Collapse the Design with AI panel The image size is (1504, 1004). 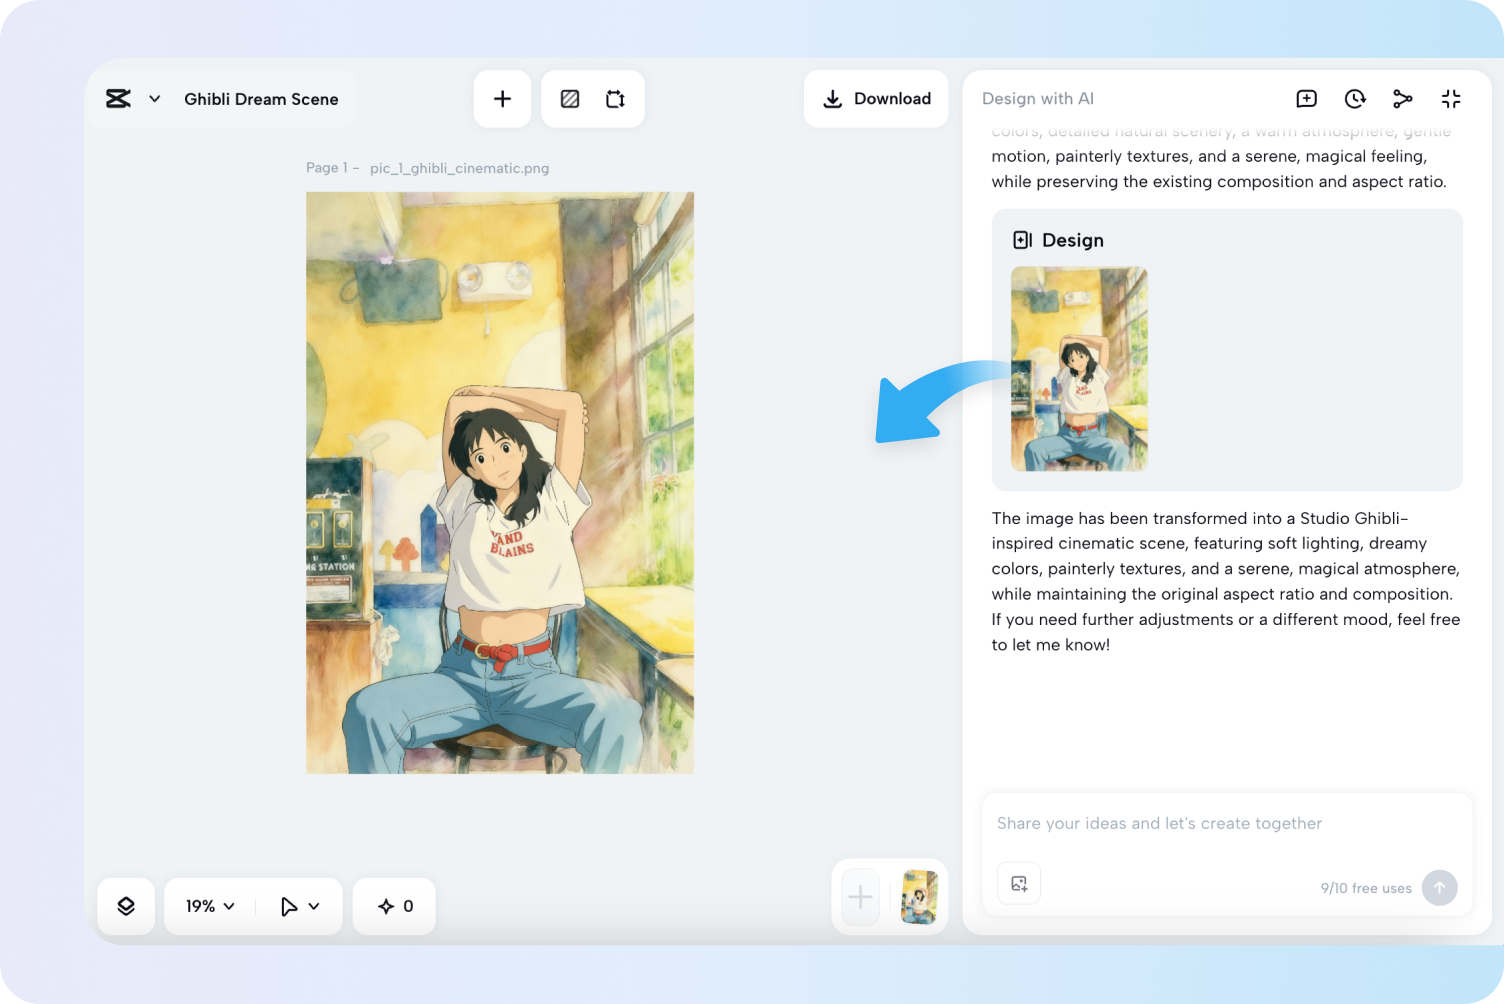1450,99
